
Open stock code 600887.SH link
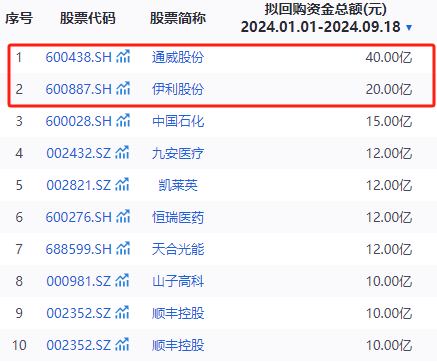79,89
